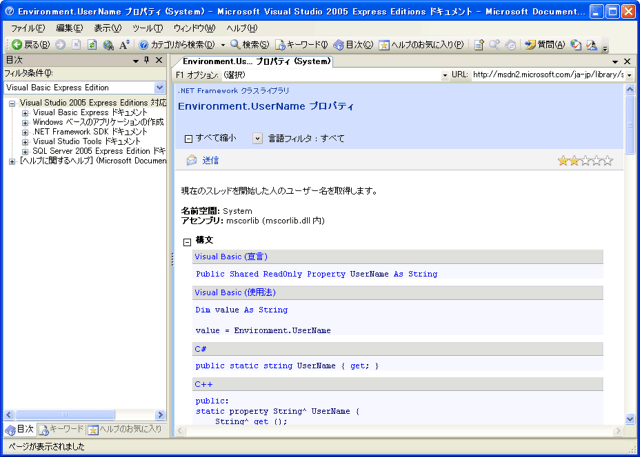
Task: Collapse the 構文 (syntax) section
Action: (x=187, y=242)
